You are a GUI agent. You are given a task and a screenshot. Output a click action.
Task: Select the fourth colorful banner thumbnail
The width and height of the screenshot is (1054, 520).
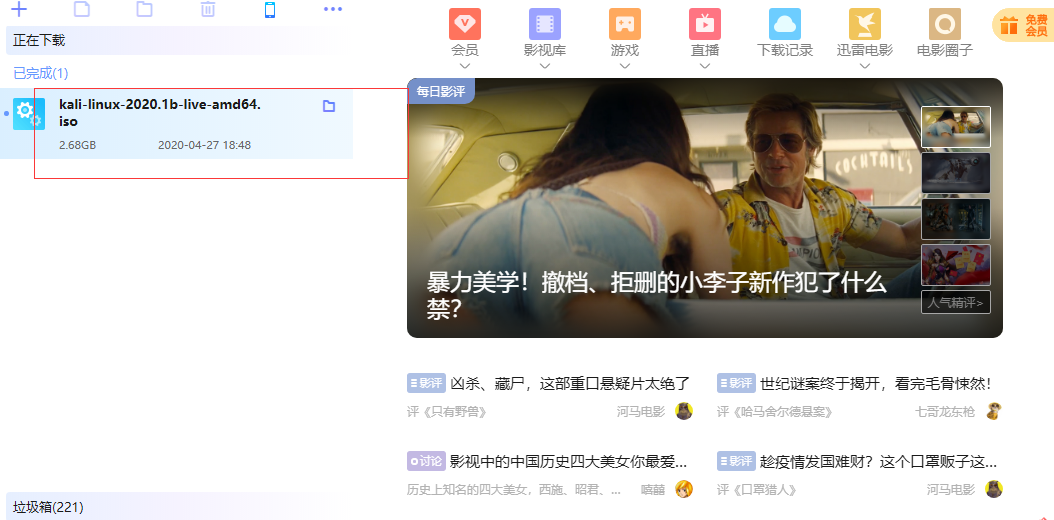click(x=956, y=265)
